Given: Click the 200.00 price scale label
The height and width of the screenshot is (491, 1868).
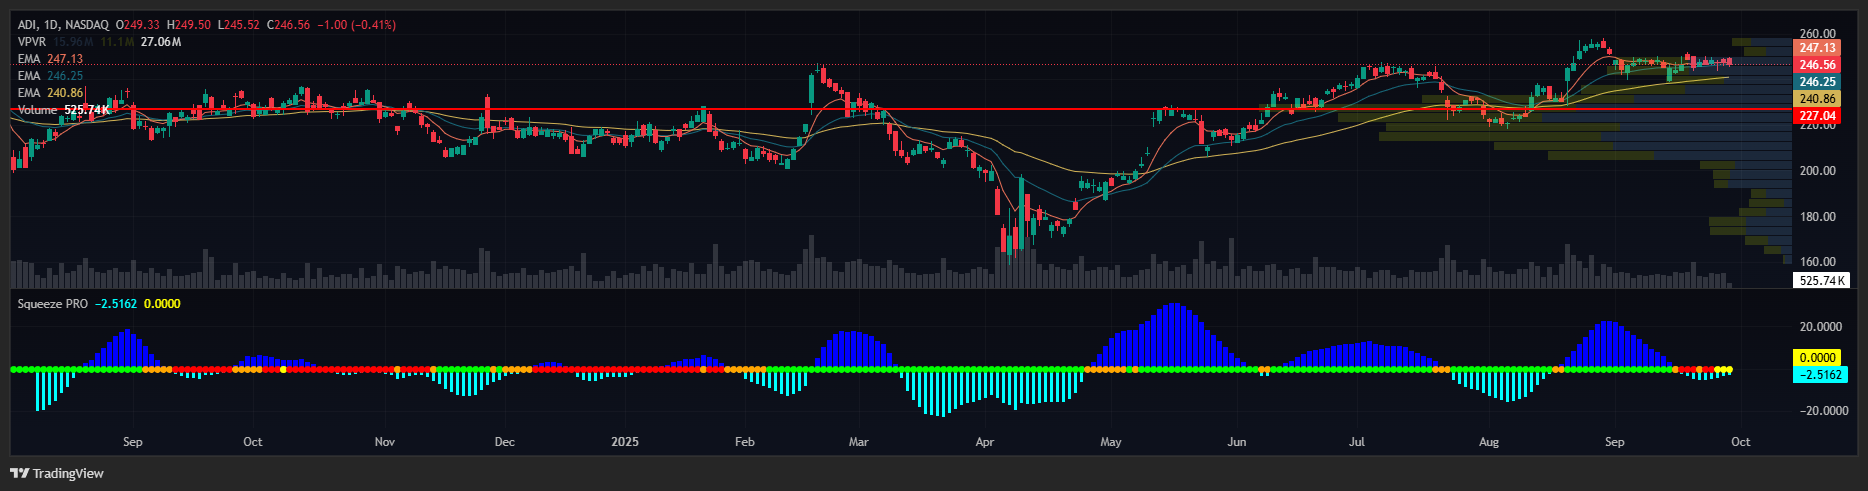Looking at the screenshot, I should click(1817, 171).
